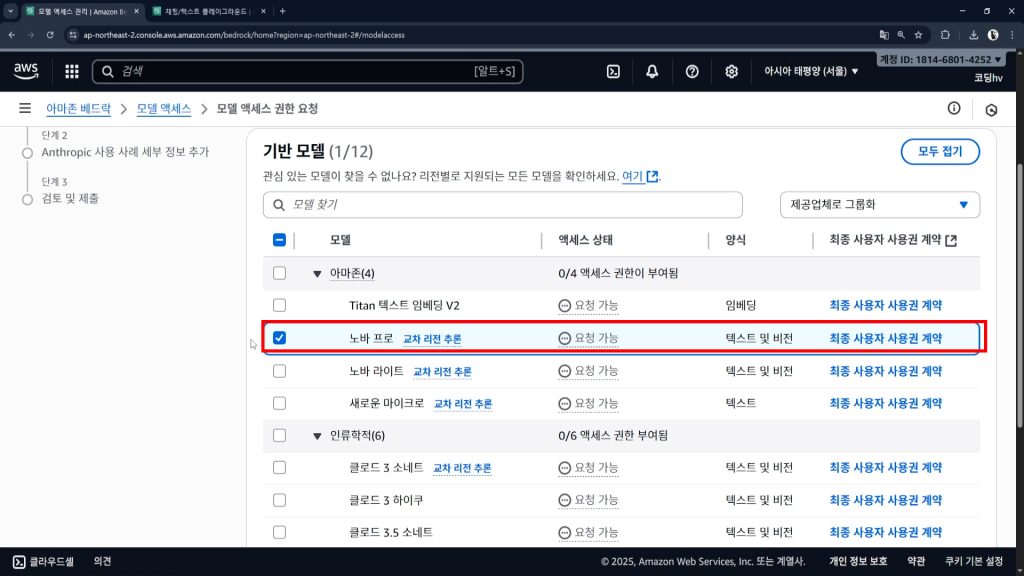Screen dimensions: 1024x576
Task: Open the AWS services grid menu
Action: (72, 71)
